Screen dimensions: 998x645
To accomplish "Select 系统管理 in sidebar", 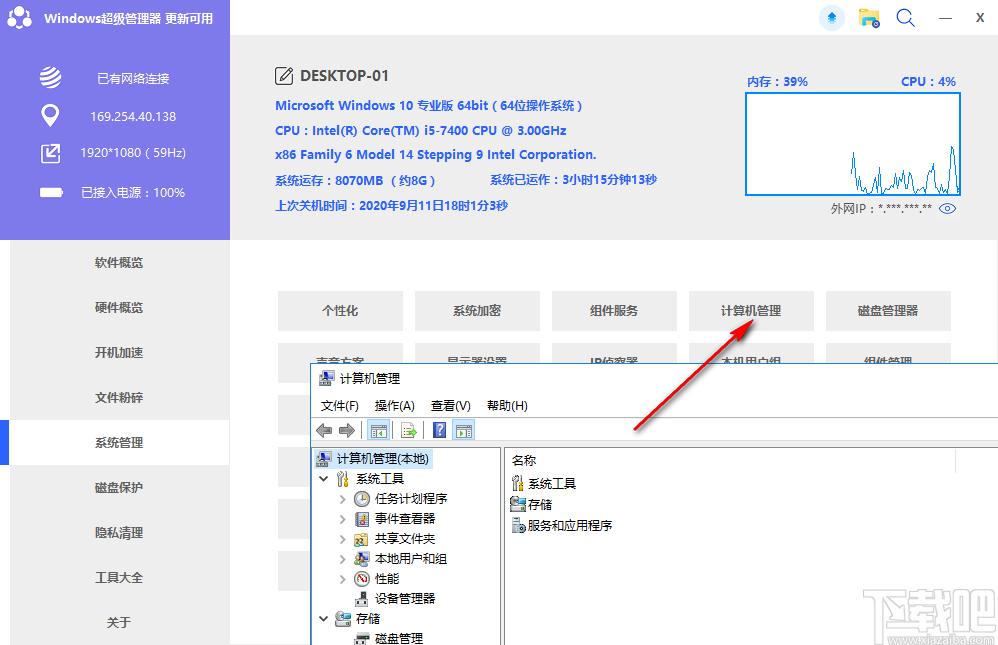I will [x=119, y=443].
